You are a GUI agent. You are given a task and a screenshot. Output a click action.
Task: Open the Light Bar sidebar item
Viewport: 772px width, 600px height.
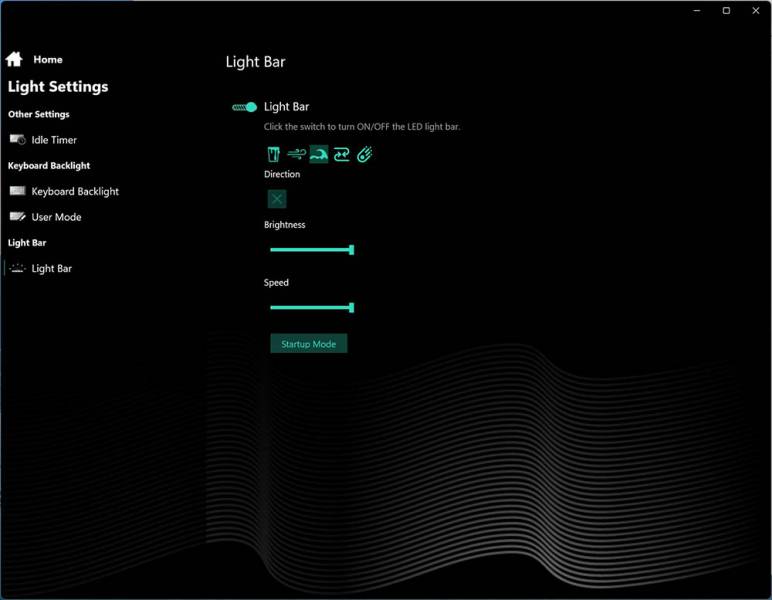pos(52,268)
